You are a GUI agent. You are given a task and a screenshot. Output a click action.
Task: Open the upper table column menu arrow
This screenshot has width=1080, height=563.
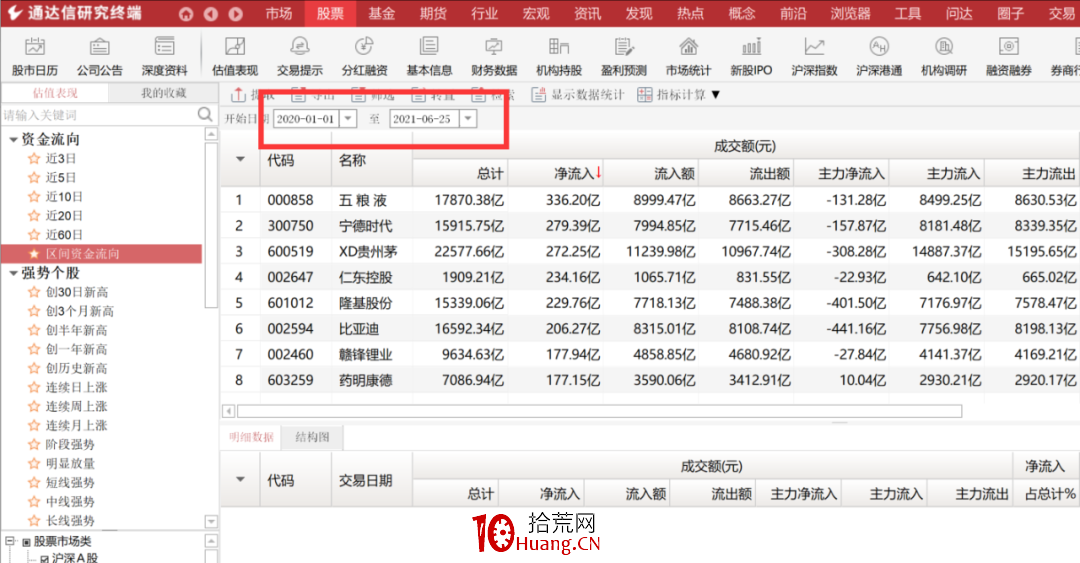point(240,159)
